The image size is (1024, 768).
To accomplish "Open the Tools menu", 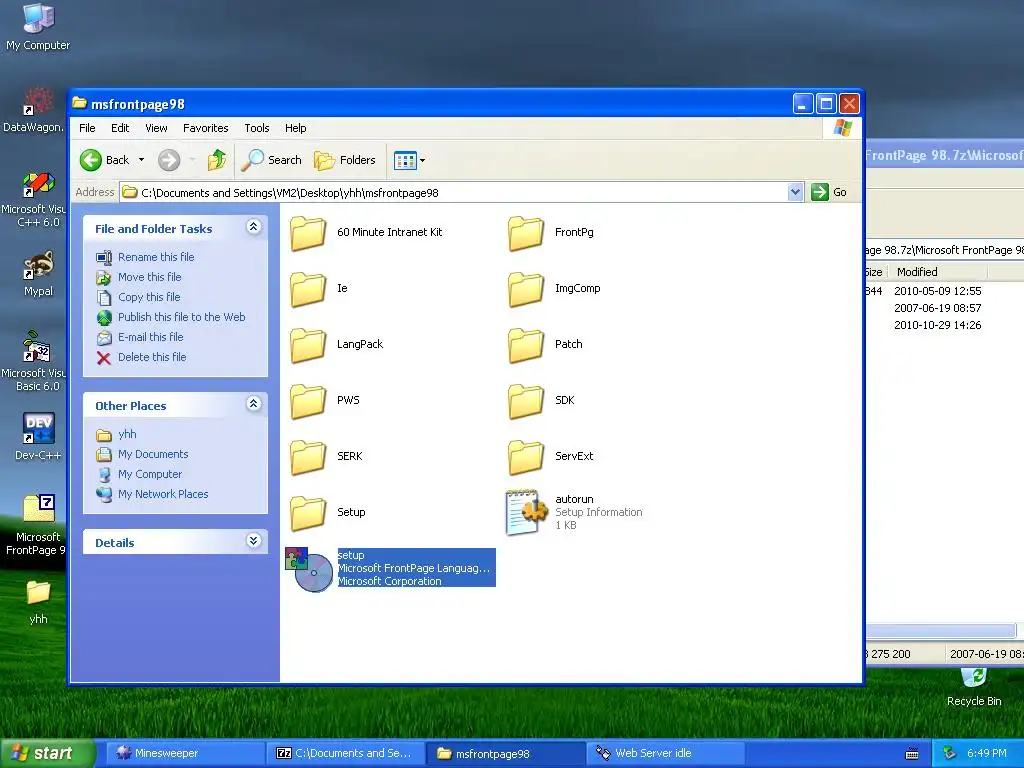I will coord(257,128).
